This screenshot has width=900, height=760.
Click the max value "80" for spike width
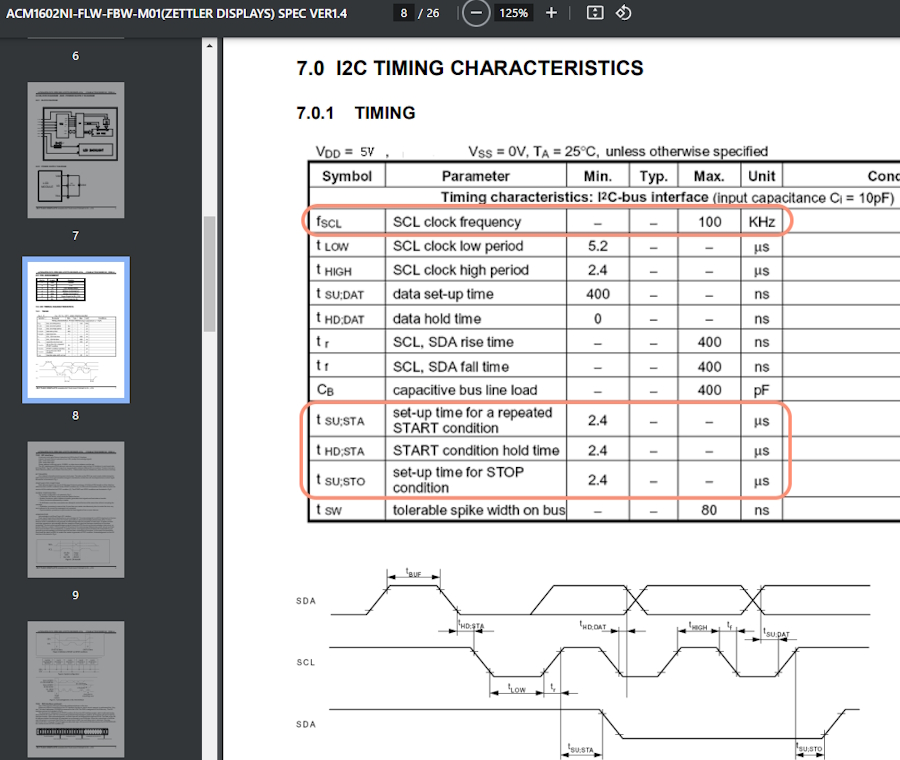[x=709, y=510]
